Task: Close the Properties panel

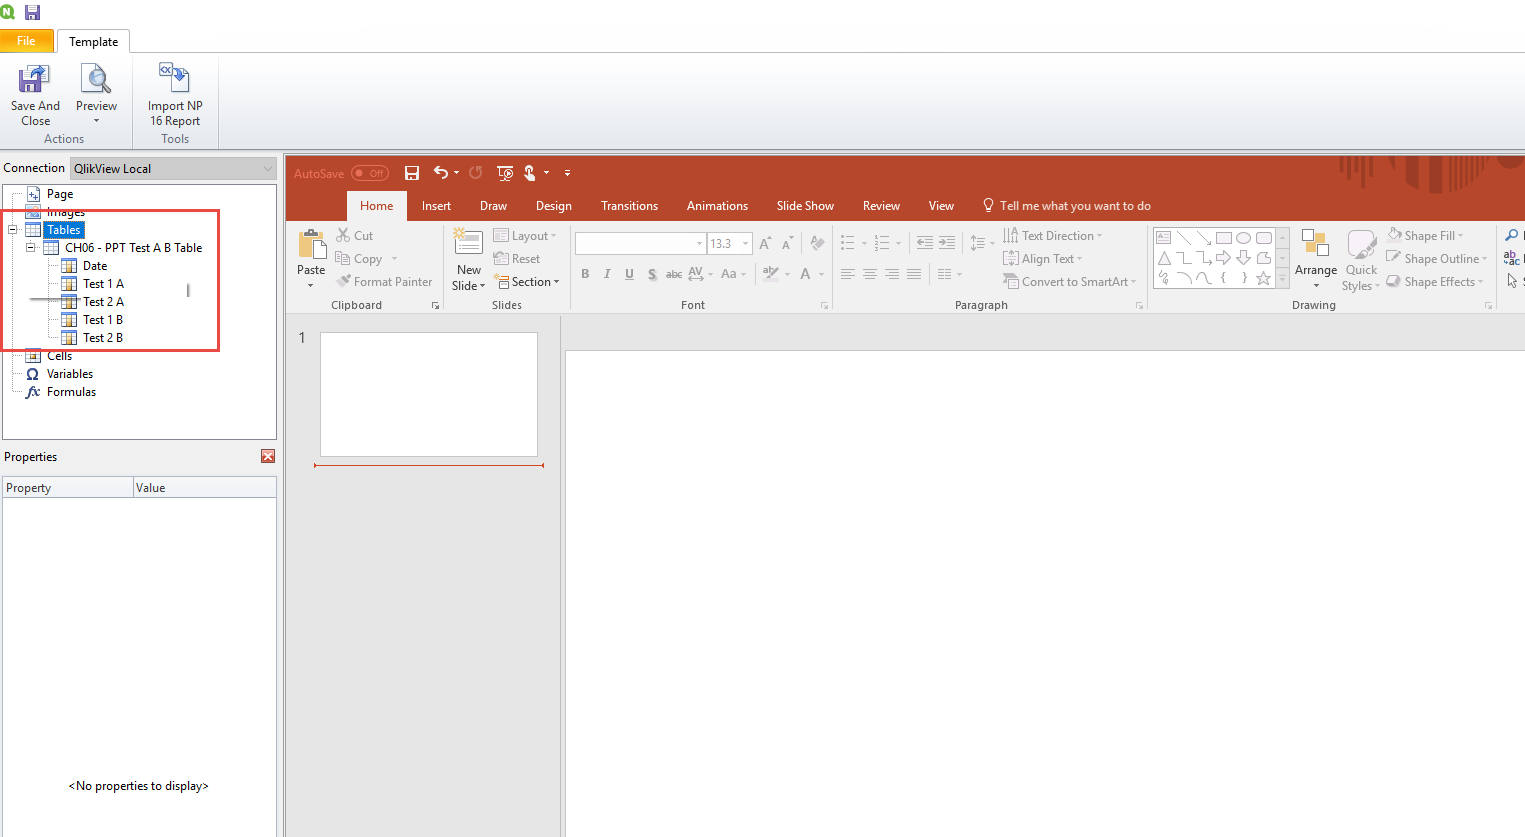Action: point(268,456)
